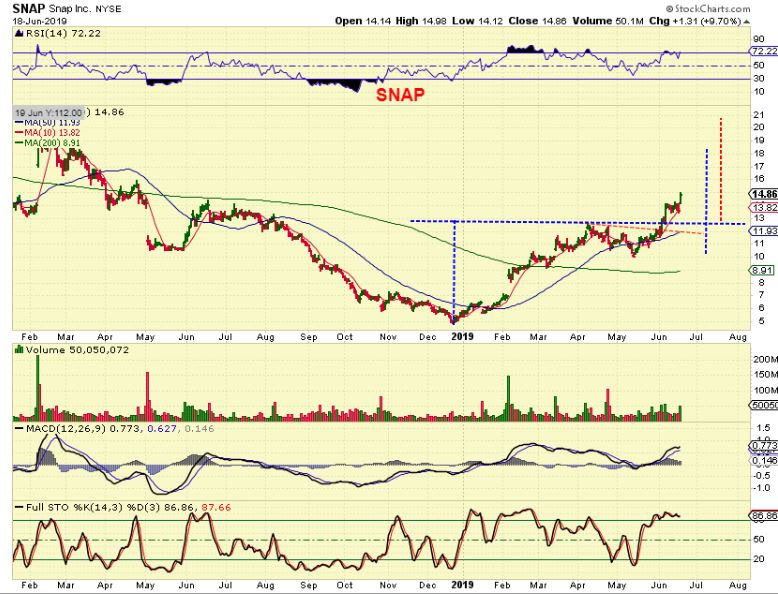Click the 87.66 stochastic %D value
The width and height of the screenshot is (778, 594).
point(216,507)
